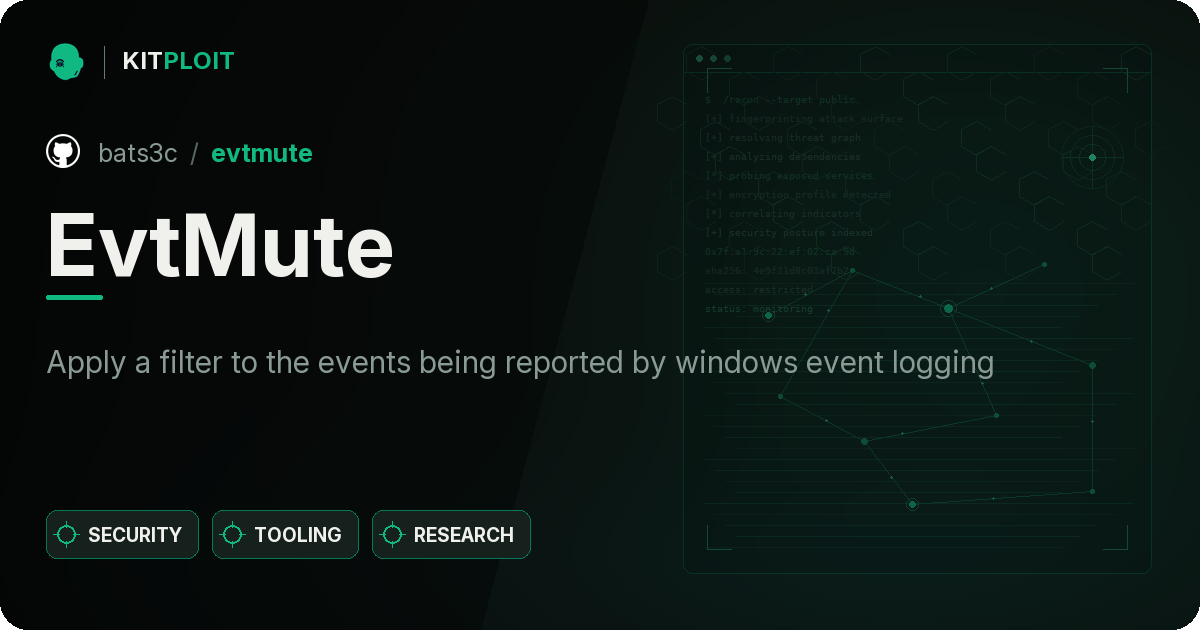Select the 'security posture indexed' terminal line
This screenshot has height=630, width=1200.
pos(788,232)
